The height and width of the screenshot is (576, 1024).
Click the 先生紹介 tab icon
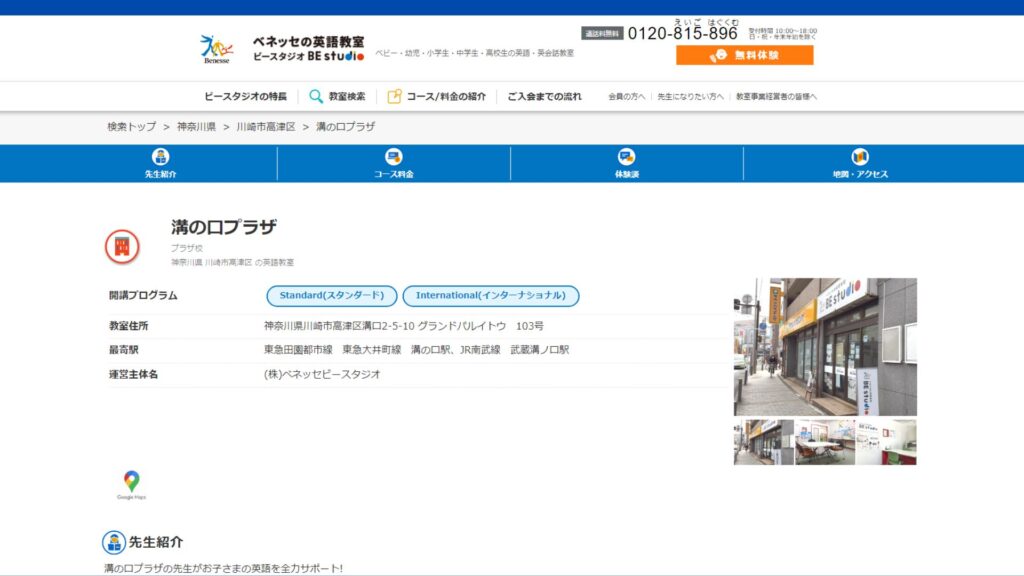(160, 157)
